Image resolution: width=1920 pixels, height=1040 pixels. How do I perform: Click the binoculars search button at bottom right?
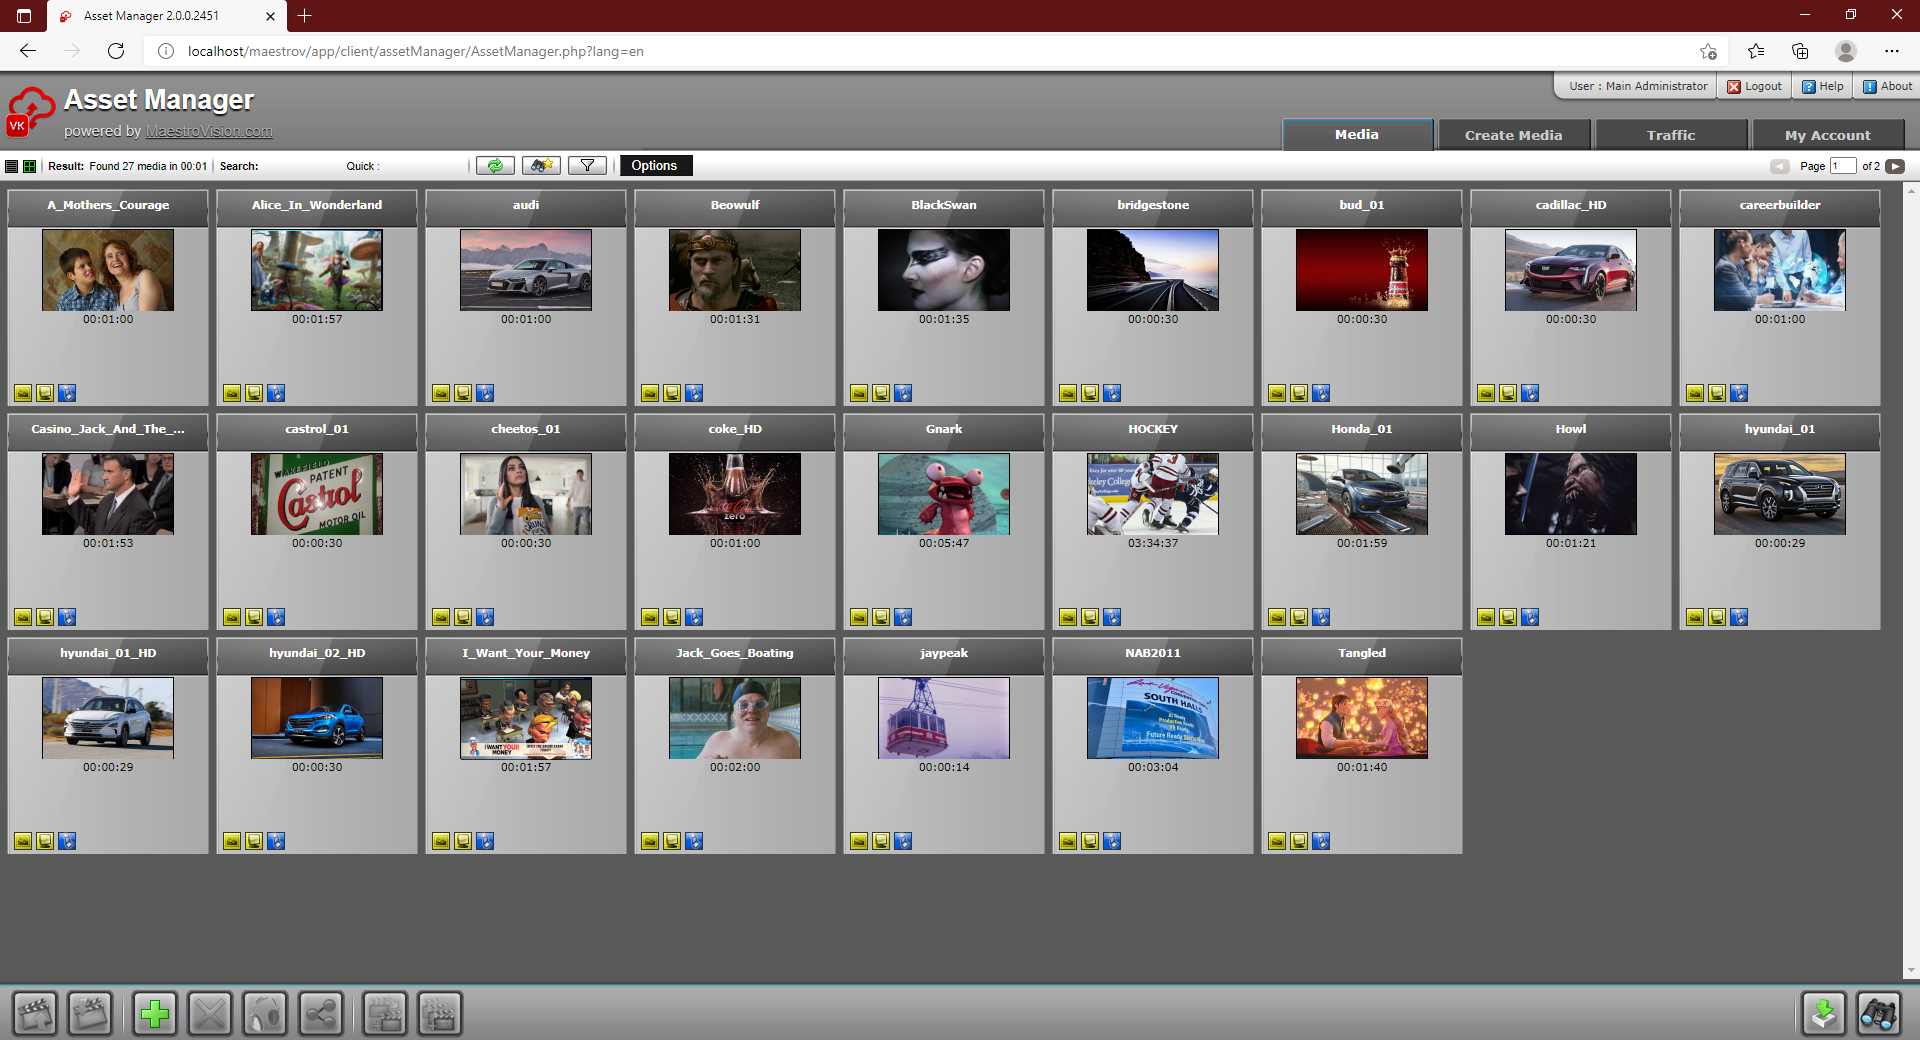click(1879, 1014)
